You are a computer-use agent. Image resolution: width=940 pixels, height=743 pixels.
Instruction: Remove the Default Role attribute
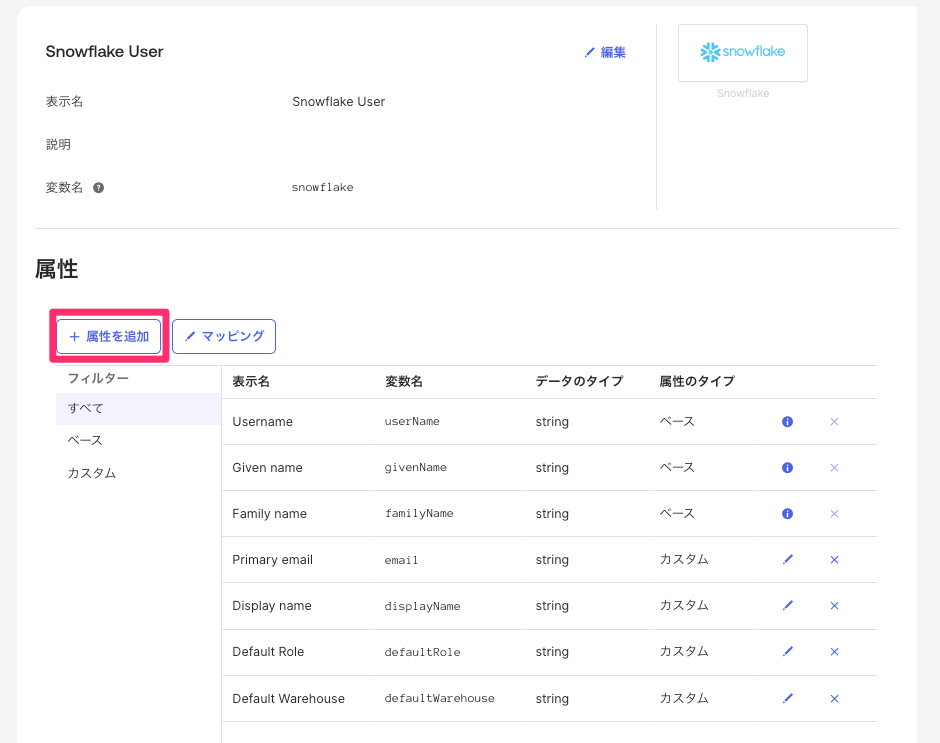tap(834, 652)
